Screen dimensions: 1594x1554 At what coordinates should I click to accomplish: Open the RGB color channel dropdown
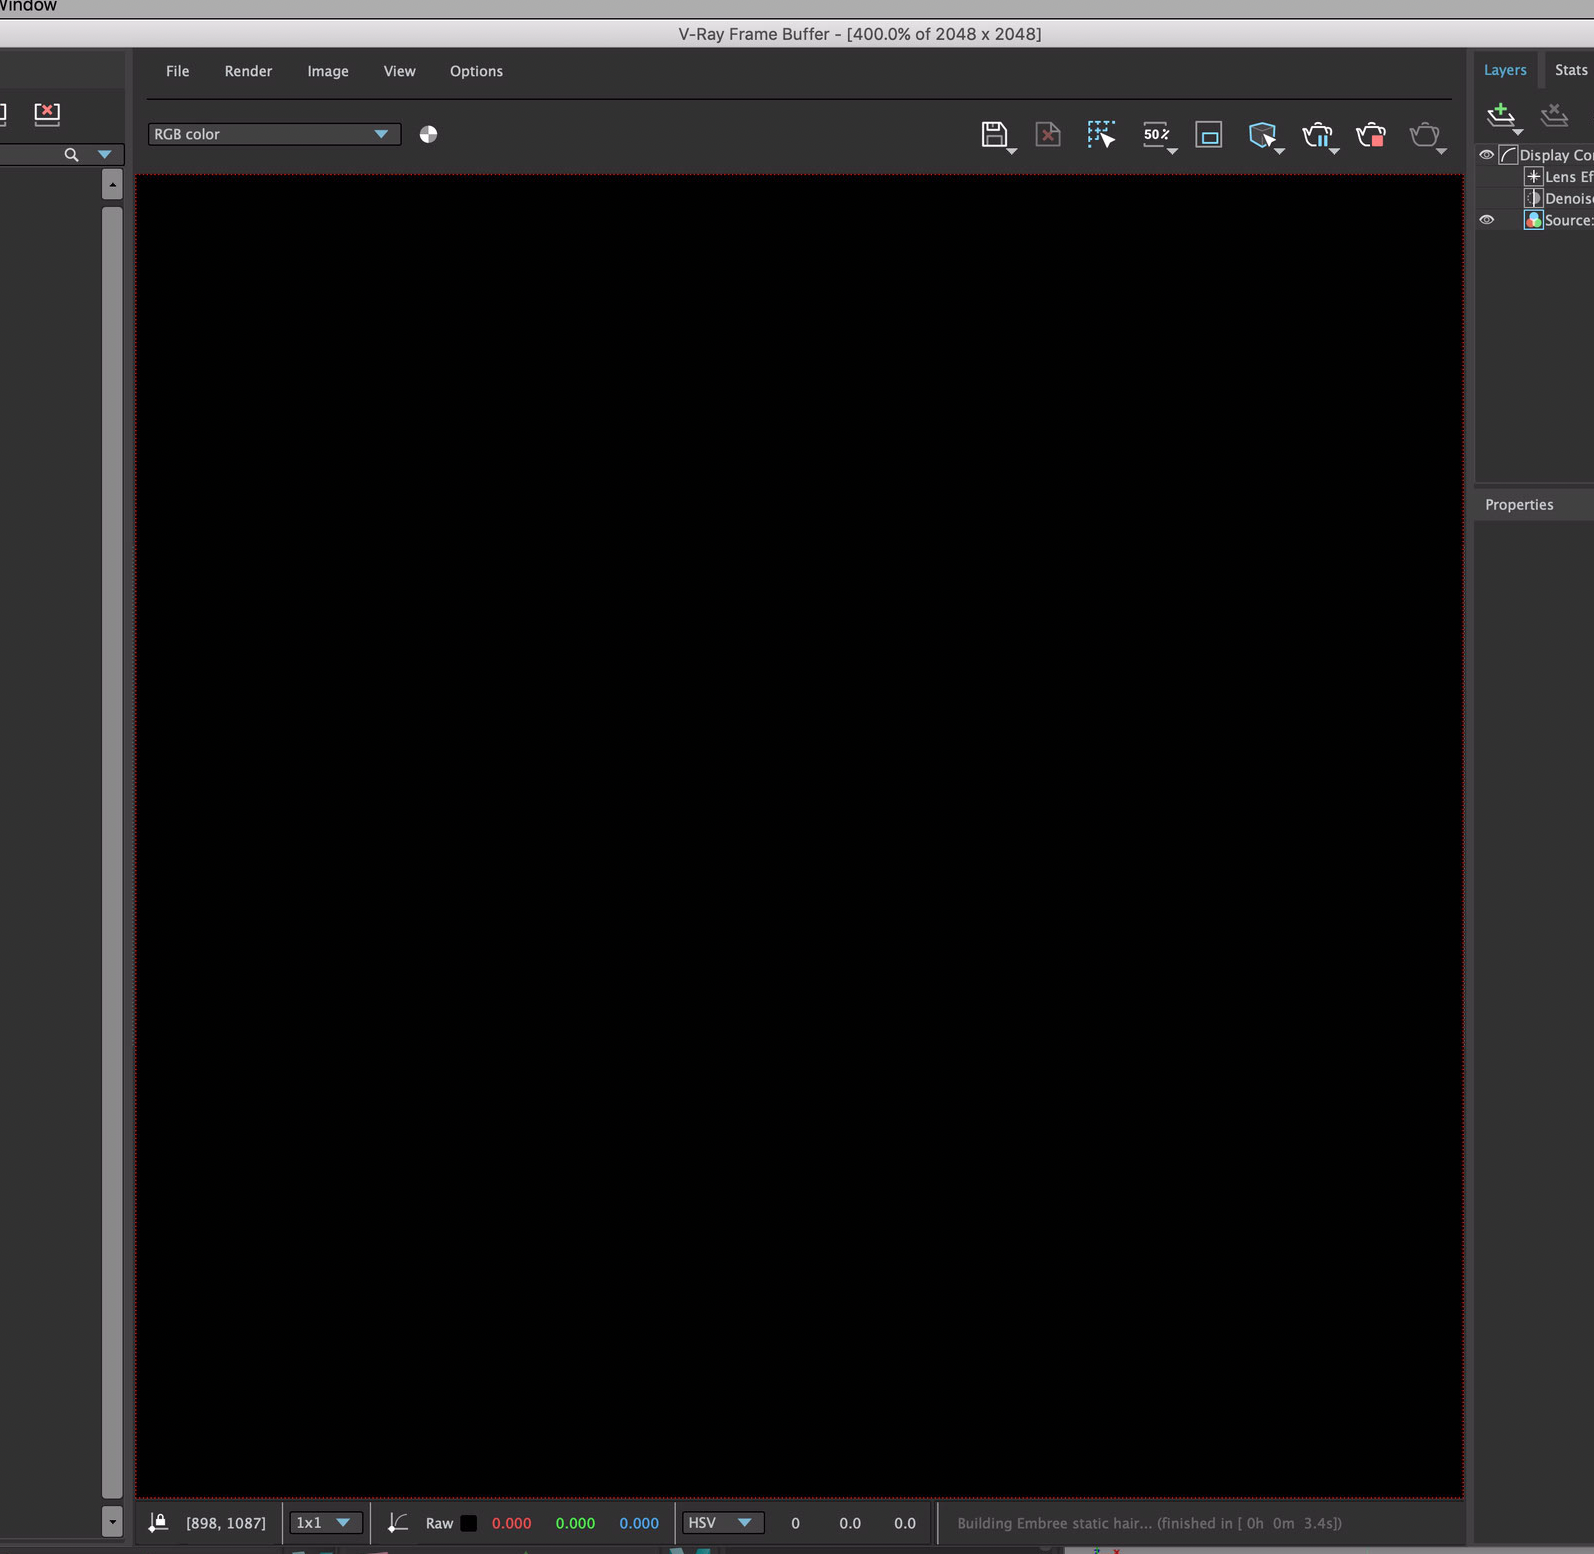[x=274, y=134]
